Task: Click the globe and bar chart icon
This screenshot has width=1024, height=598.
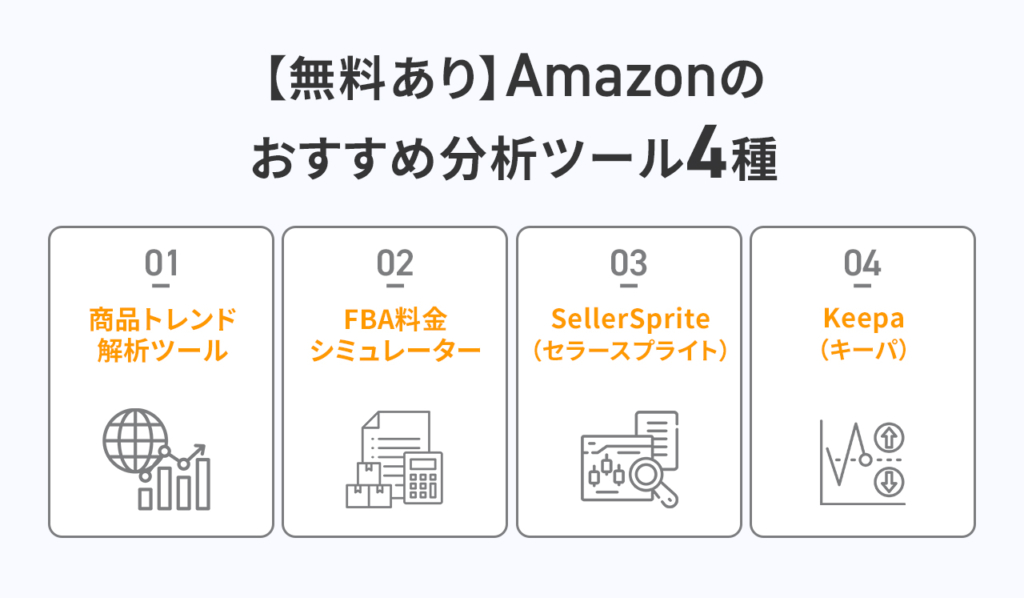Action: tap(157, 459)
